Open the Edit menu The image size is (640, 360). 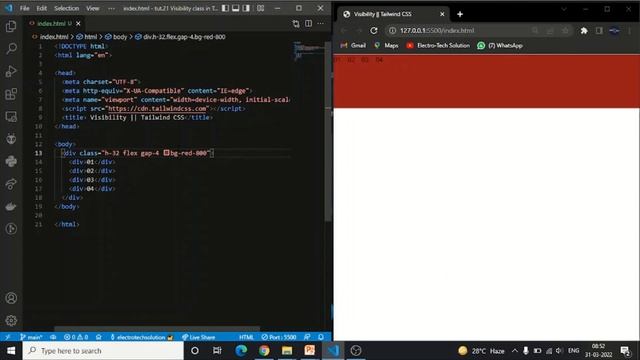[42, 8]
